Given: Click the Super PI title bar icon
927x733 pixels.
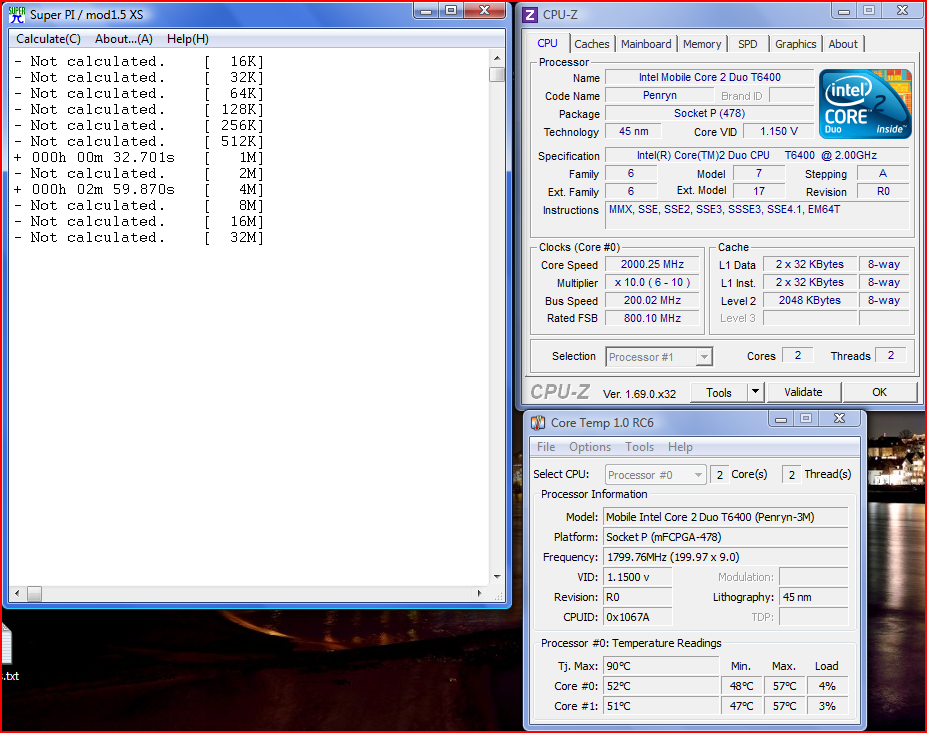Looking at the screenshot, I should pos(17,14).
